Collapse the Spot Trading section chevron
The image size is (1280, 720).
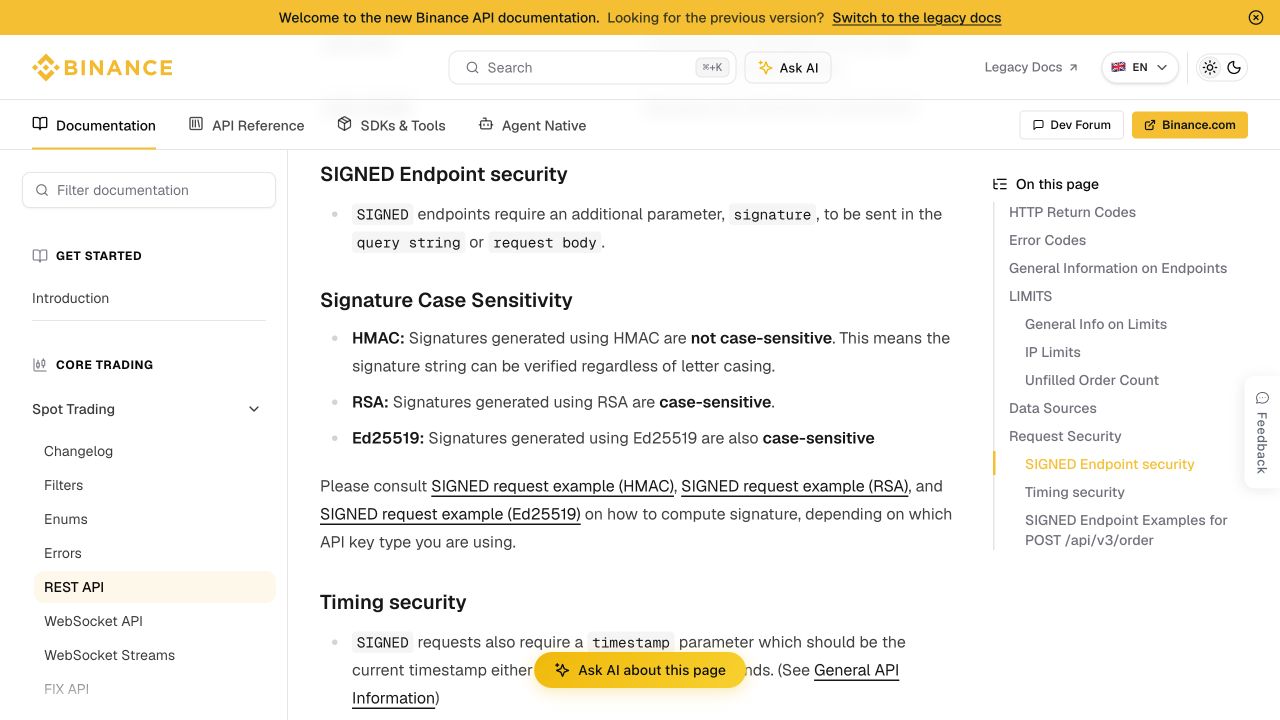pos(254,409)
